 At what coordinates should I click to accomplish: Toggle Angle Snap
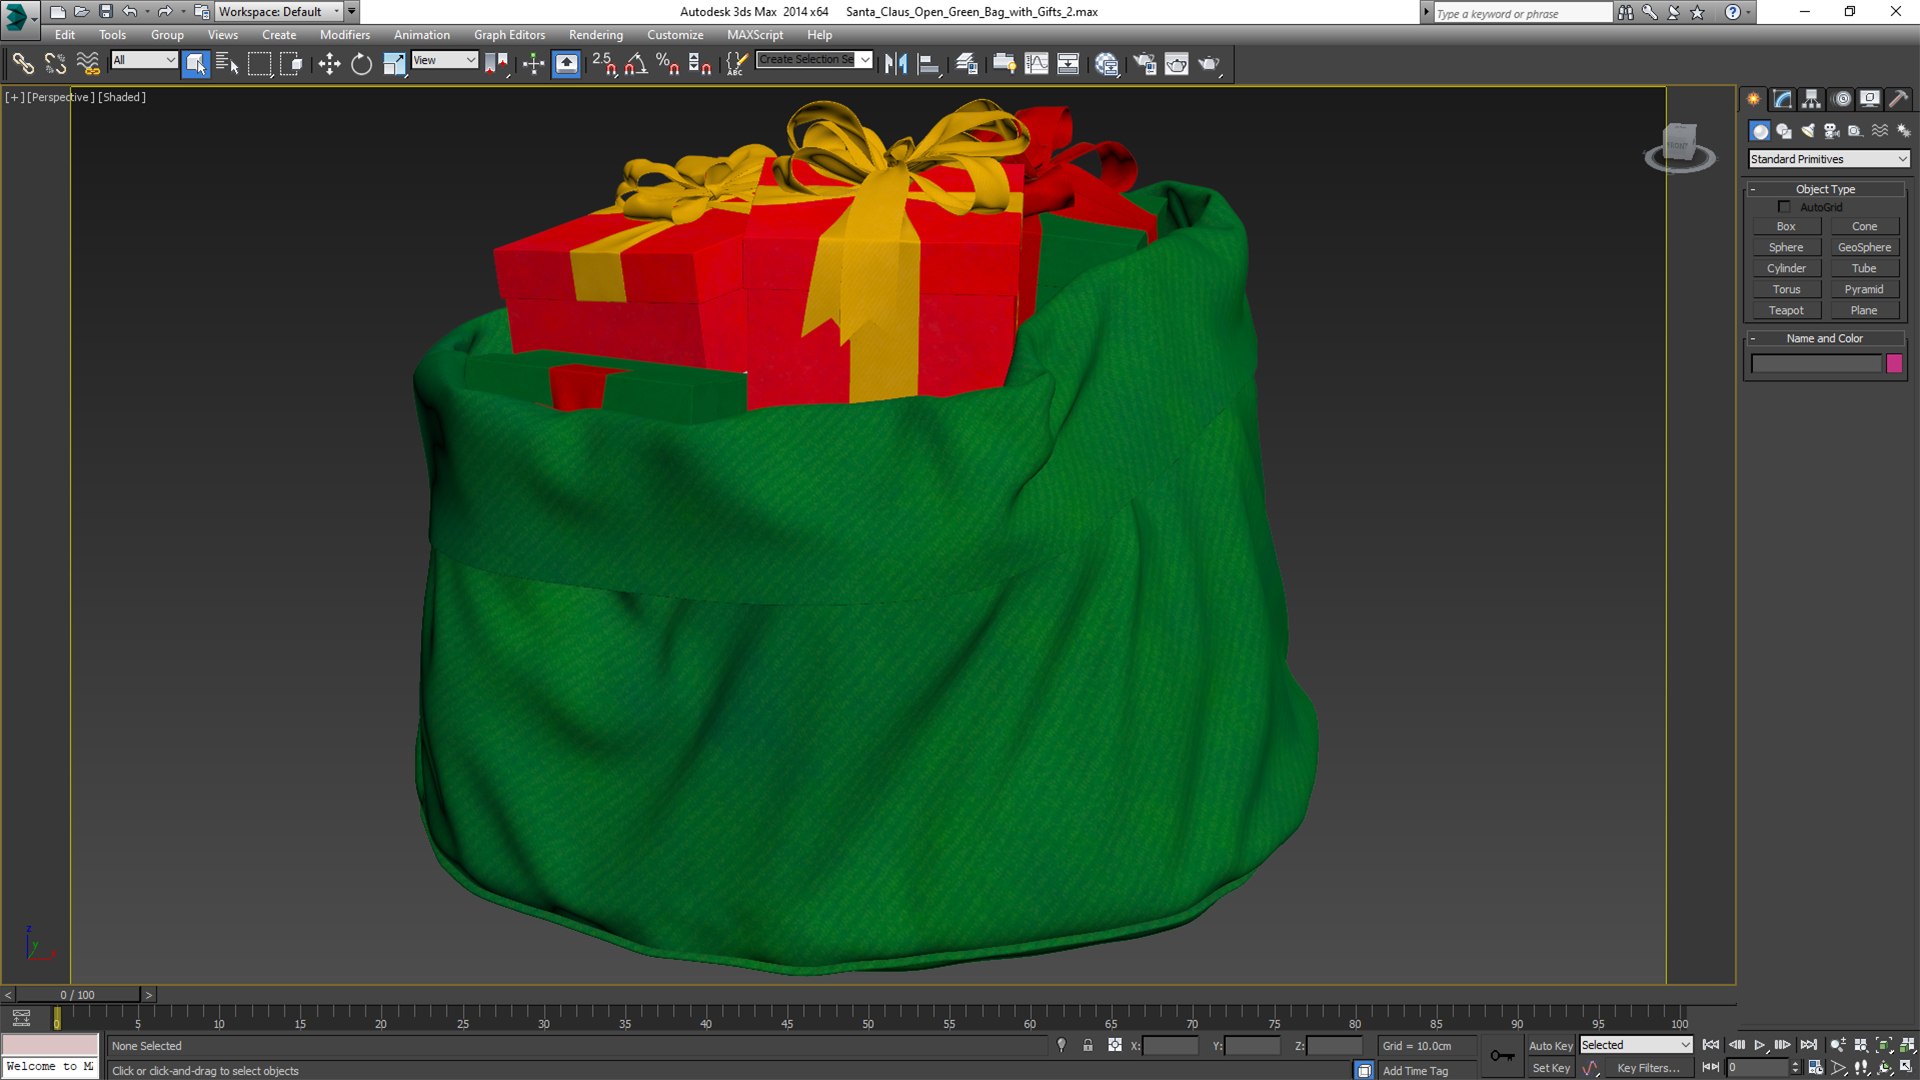click(636, 64)
